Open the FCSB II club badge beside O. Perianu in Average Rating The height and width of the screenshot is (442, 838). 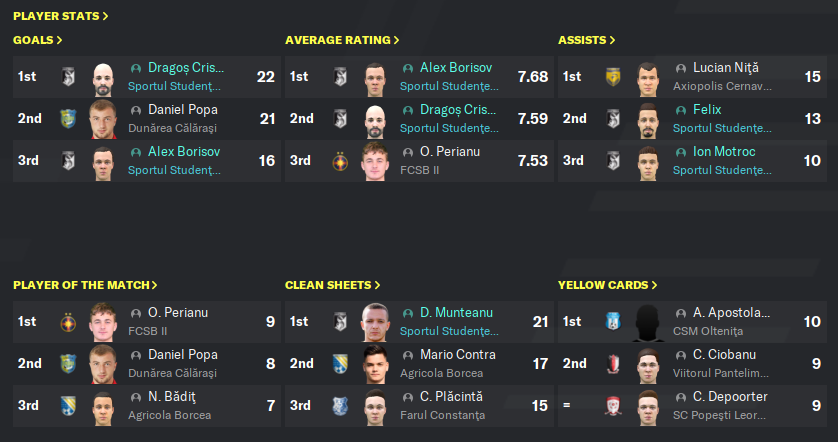pyautogui.click(x=340, y=161)
